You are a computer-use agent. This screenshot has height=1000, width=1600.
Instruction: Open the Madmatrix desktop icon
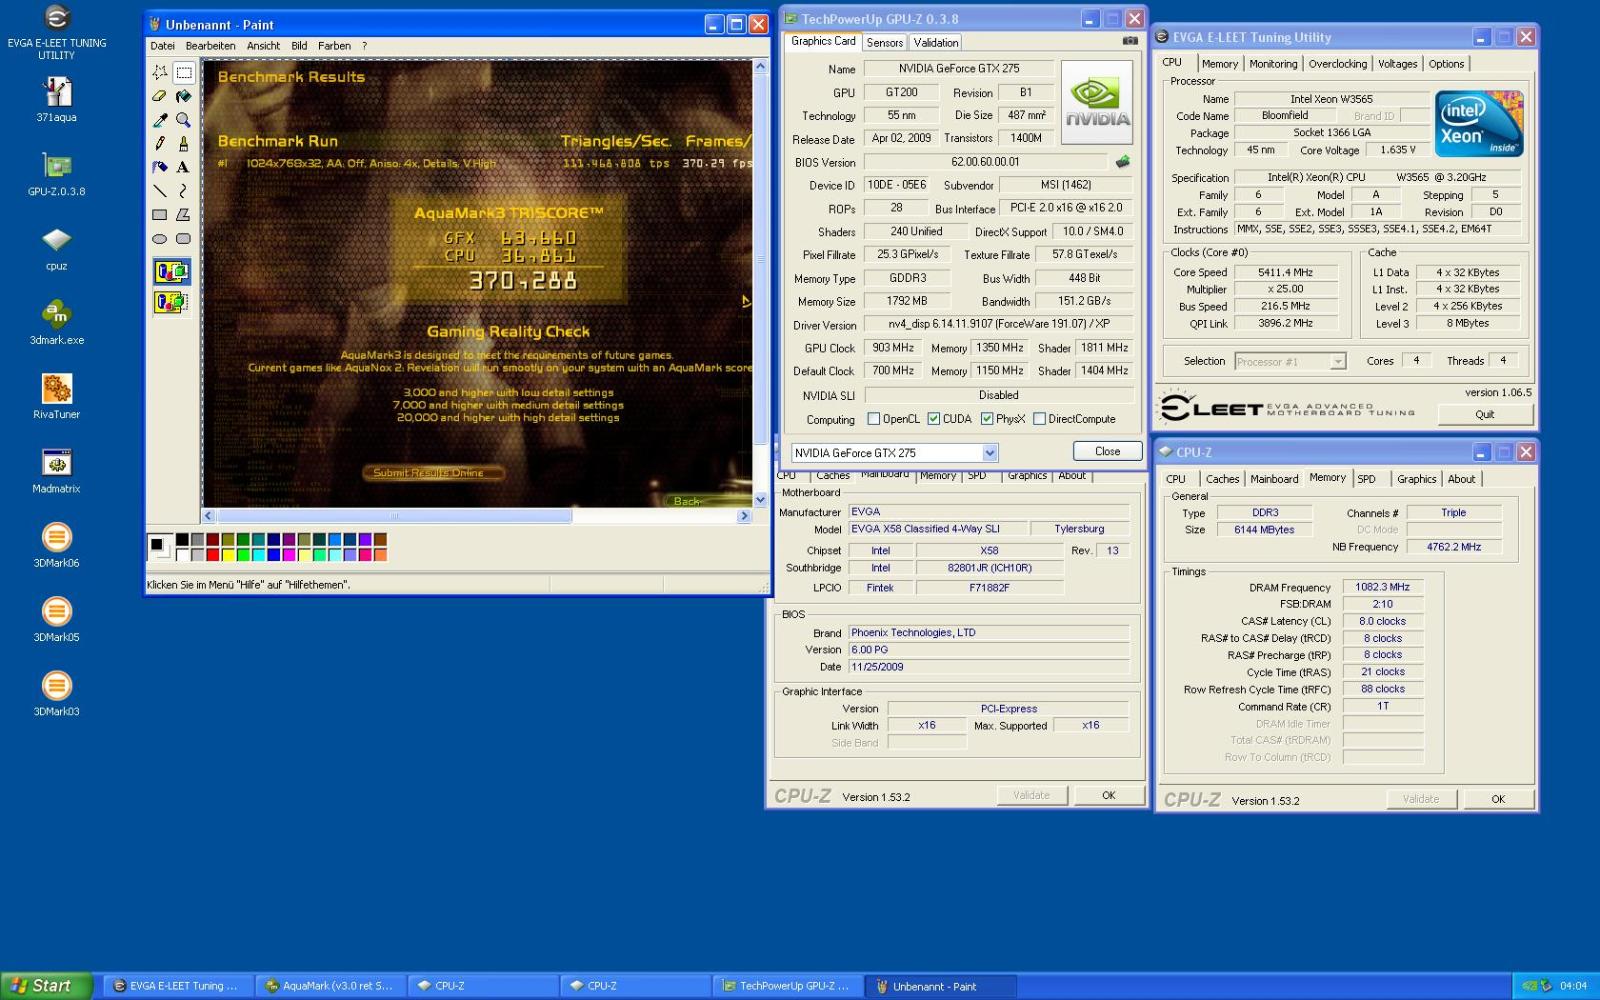pyautogui.click(x=56, y=471)
